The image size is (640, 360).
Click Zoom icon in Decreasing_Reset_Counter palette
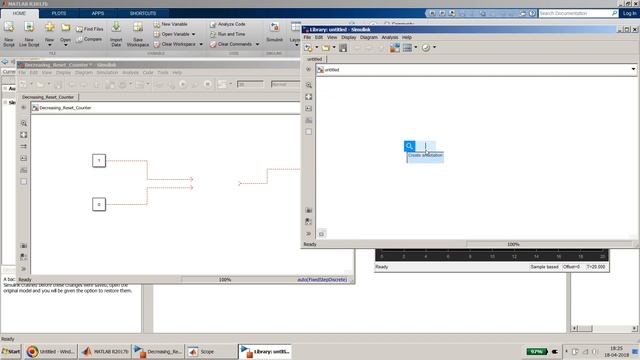point(24,123)
